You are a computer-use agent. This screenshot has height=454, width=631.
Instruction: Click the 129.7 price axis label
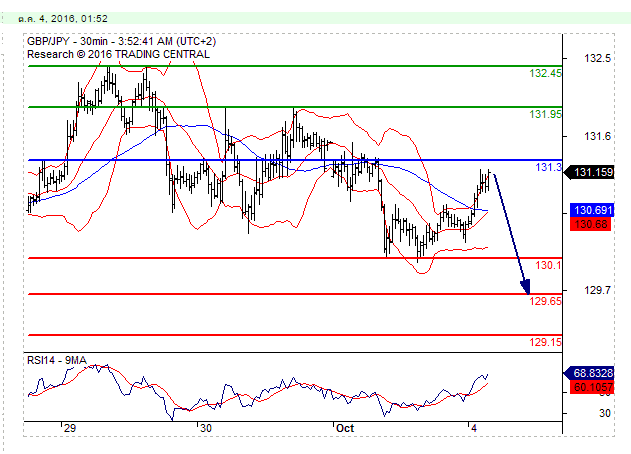[x=598, y=290]
